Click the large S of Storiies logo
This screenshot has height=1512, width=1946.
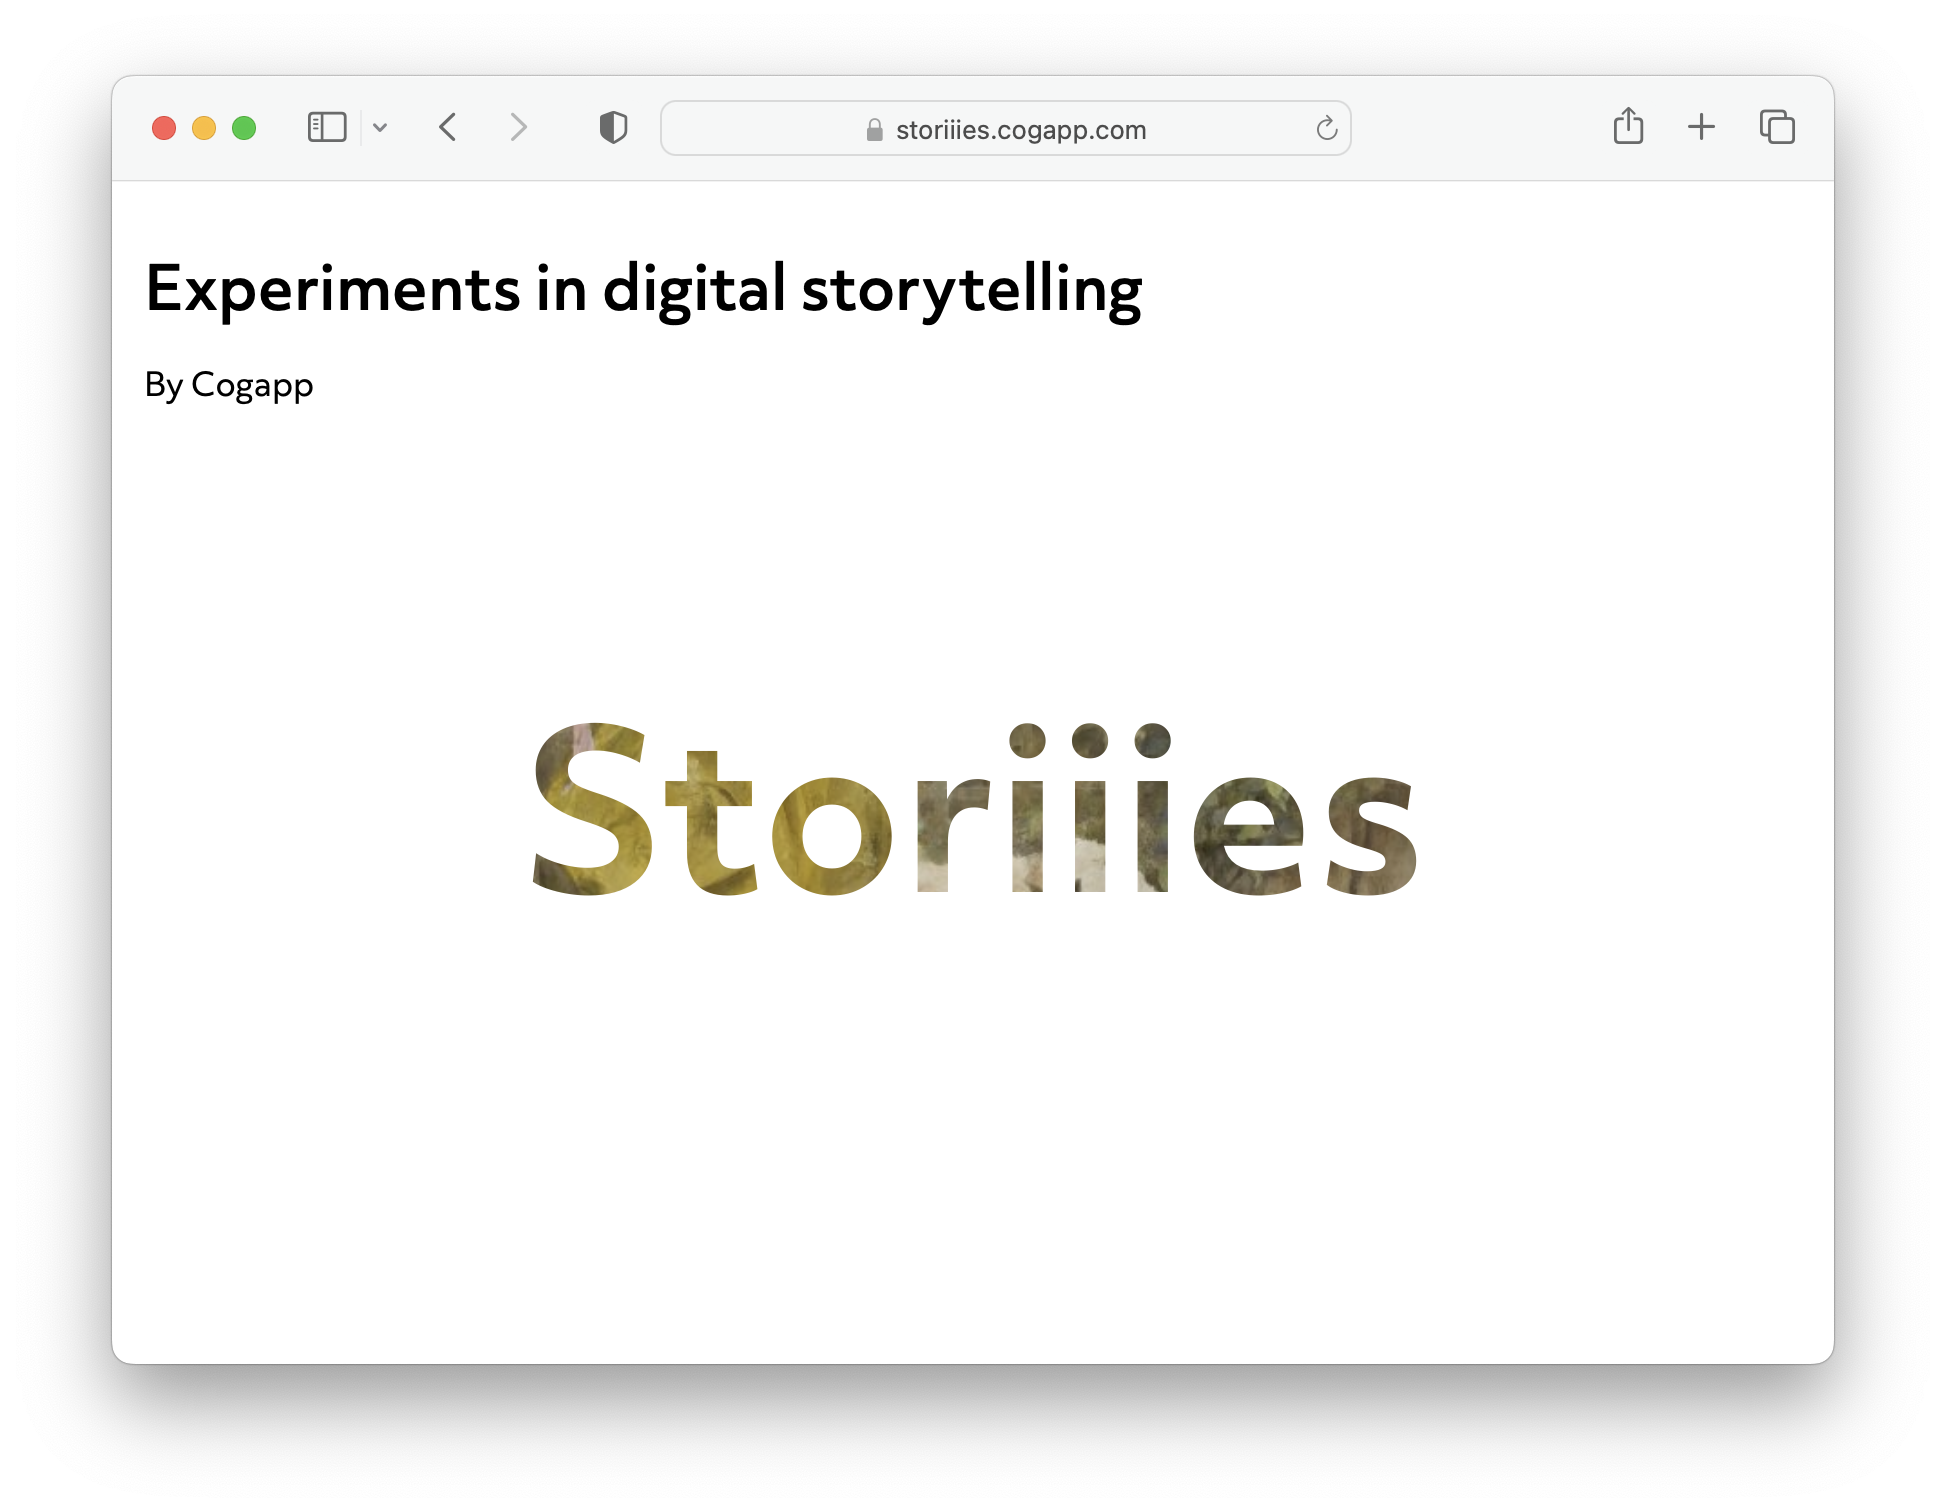click(x=592, y=808)
